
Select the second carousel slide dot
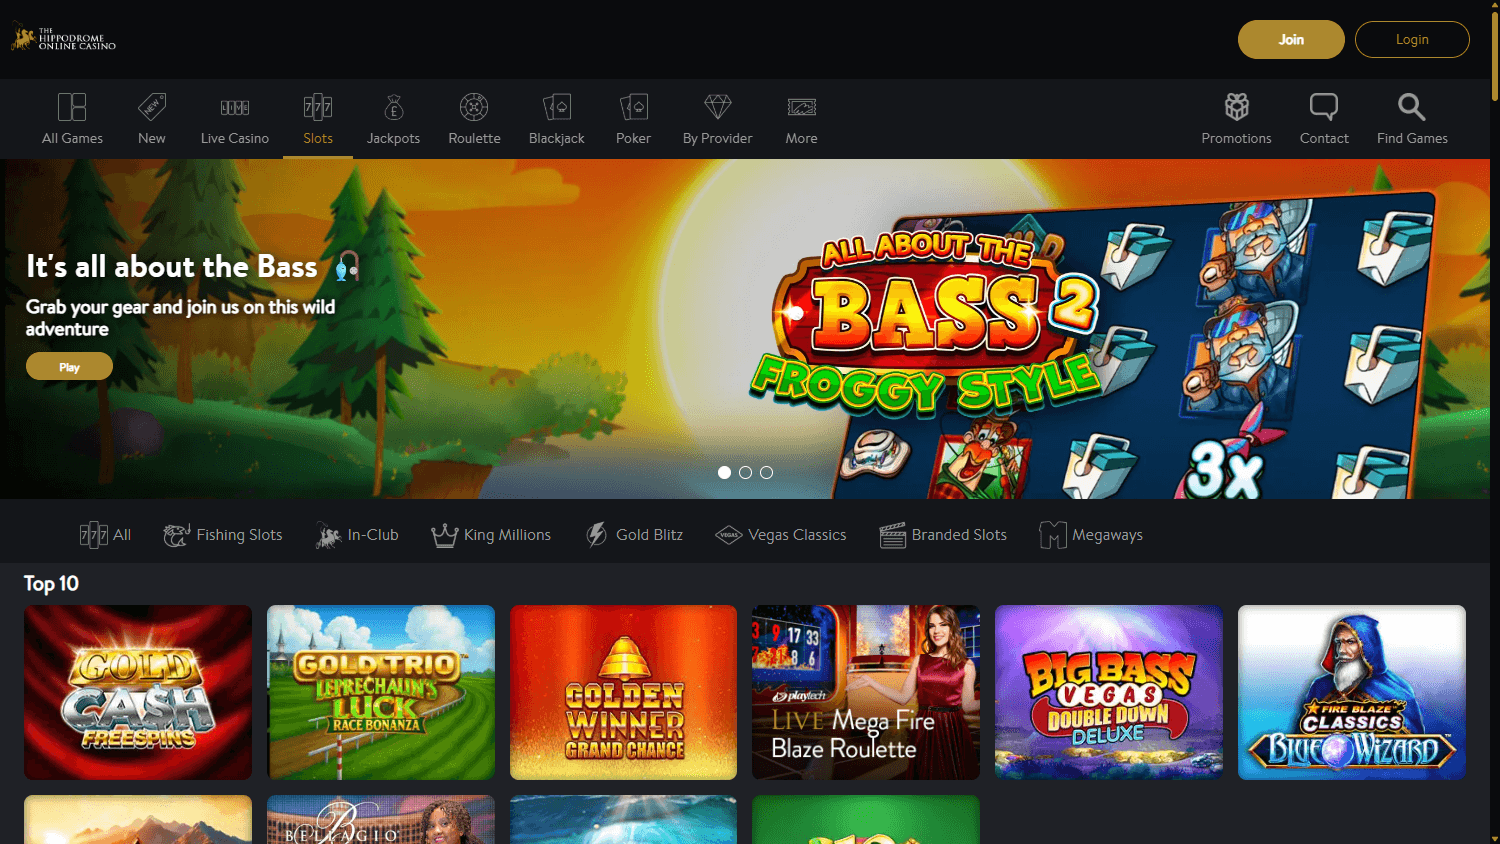[745, 472]
